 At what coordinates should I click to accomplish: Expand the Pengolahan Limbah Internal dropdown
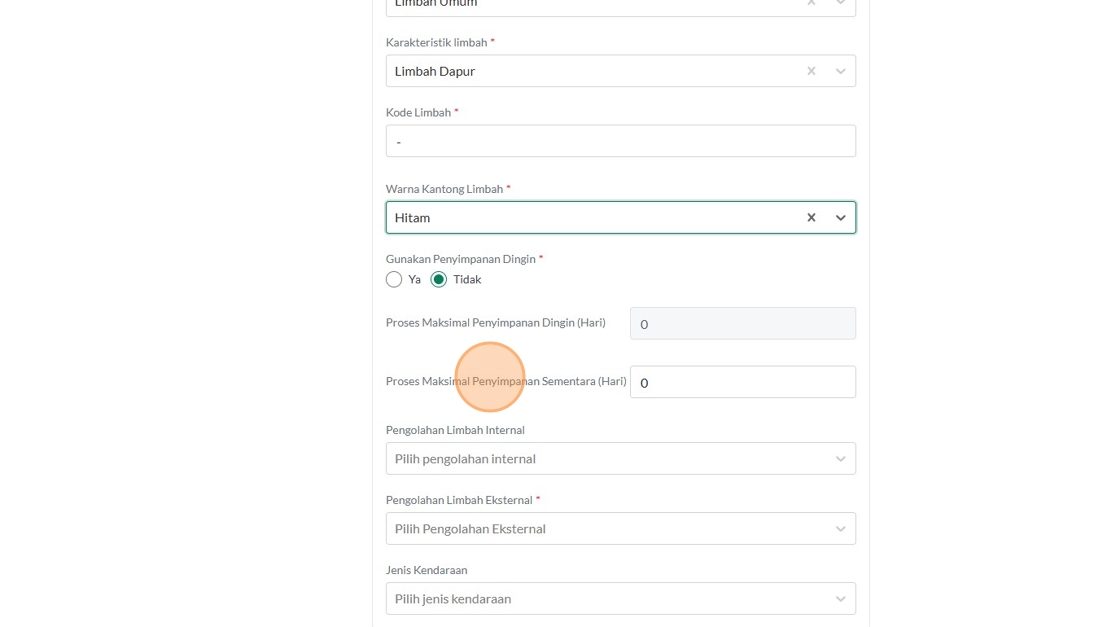pyautogui.click(x=840, y=459)
